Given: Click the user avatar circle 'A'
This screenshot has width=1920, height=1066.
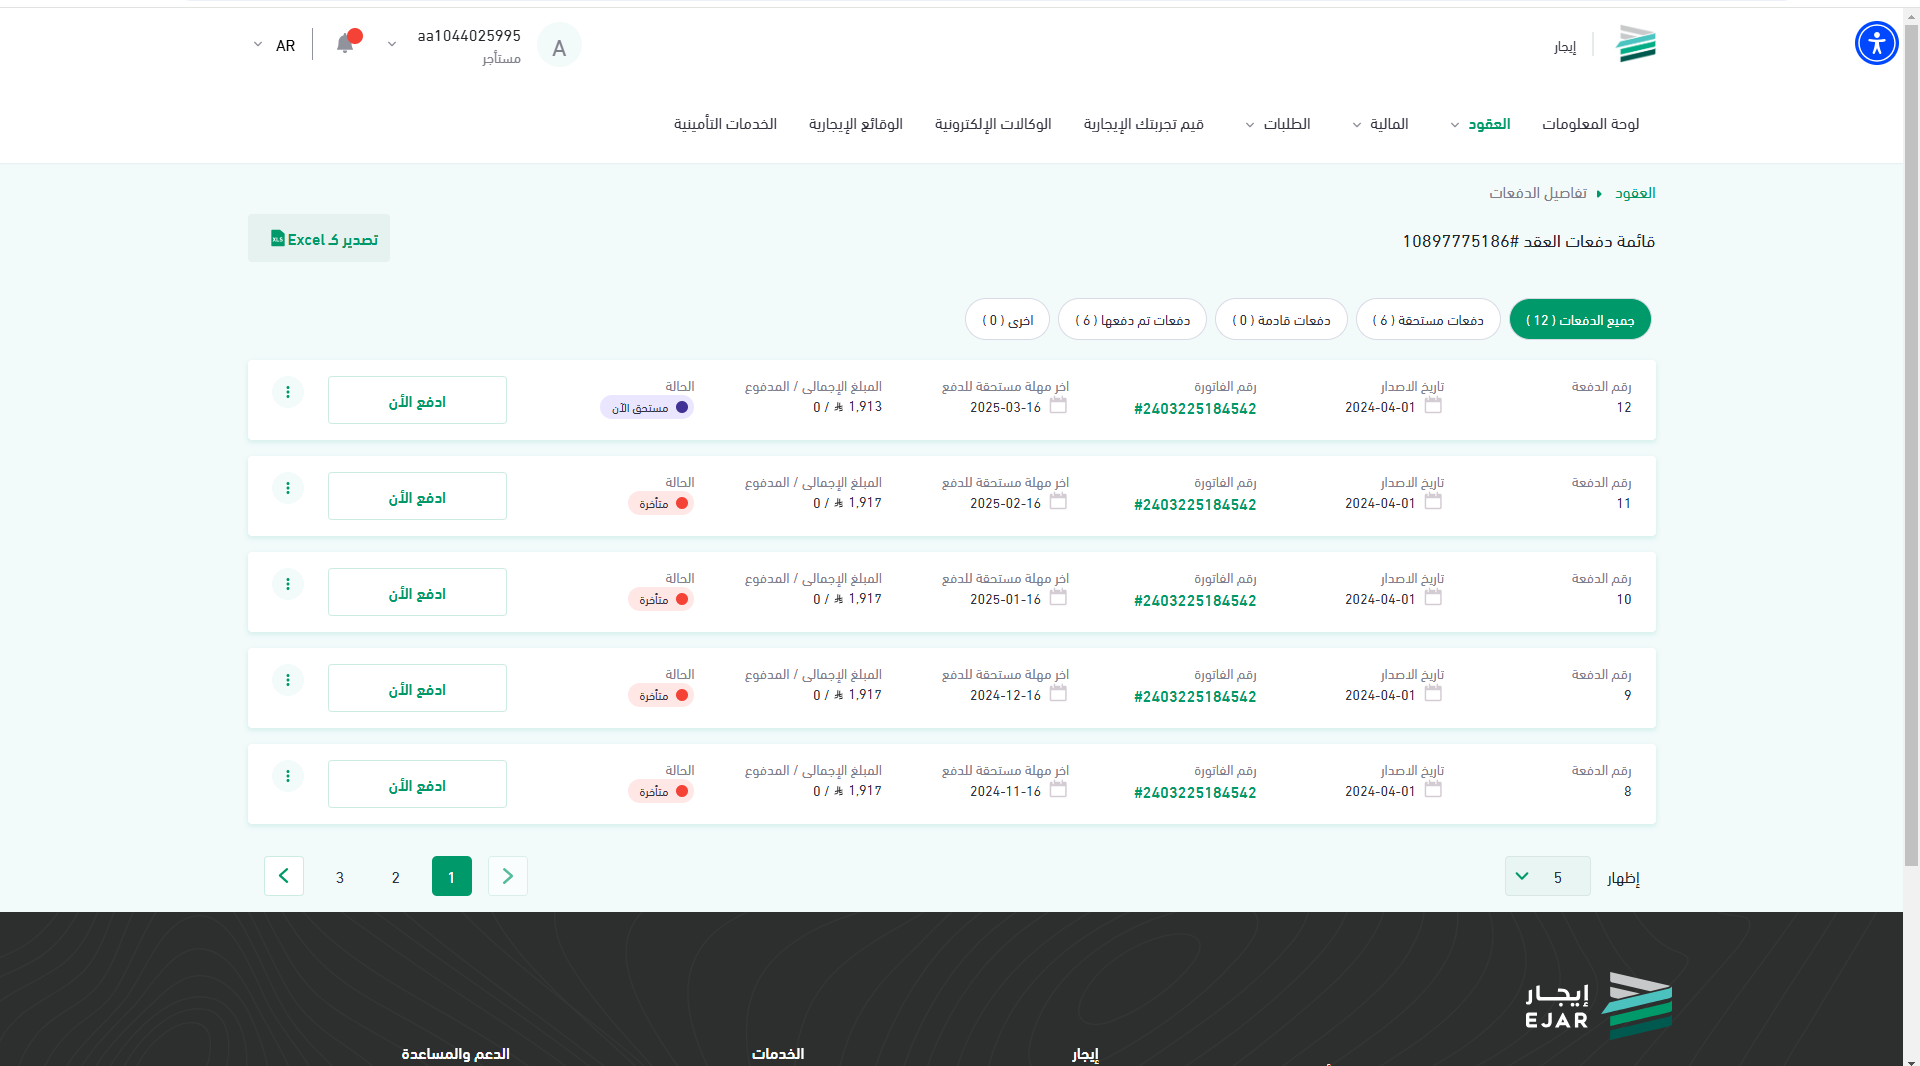Looking at the screenshot, I should (559, 46).
